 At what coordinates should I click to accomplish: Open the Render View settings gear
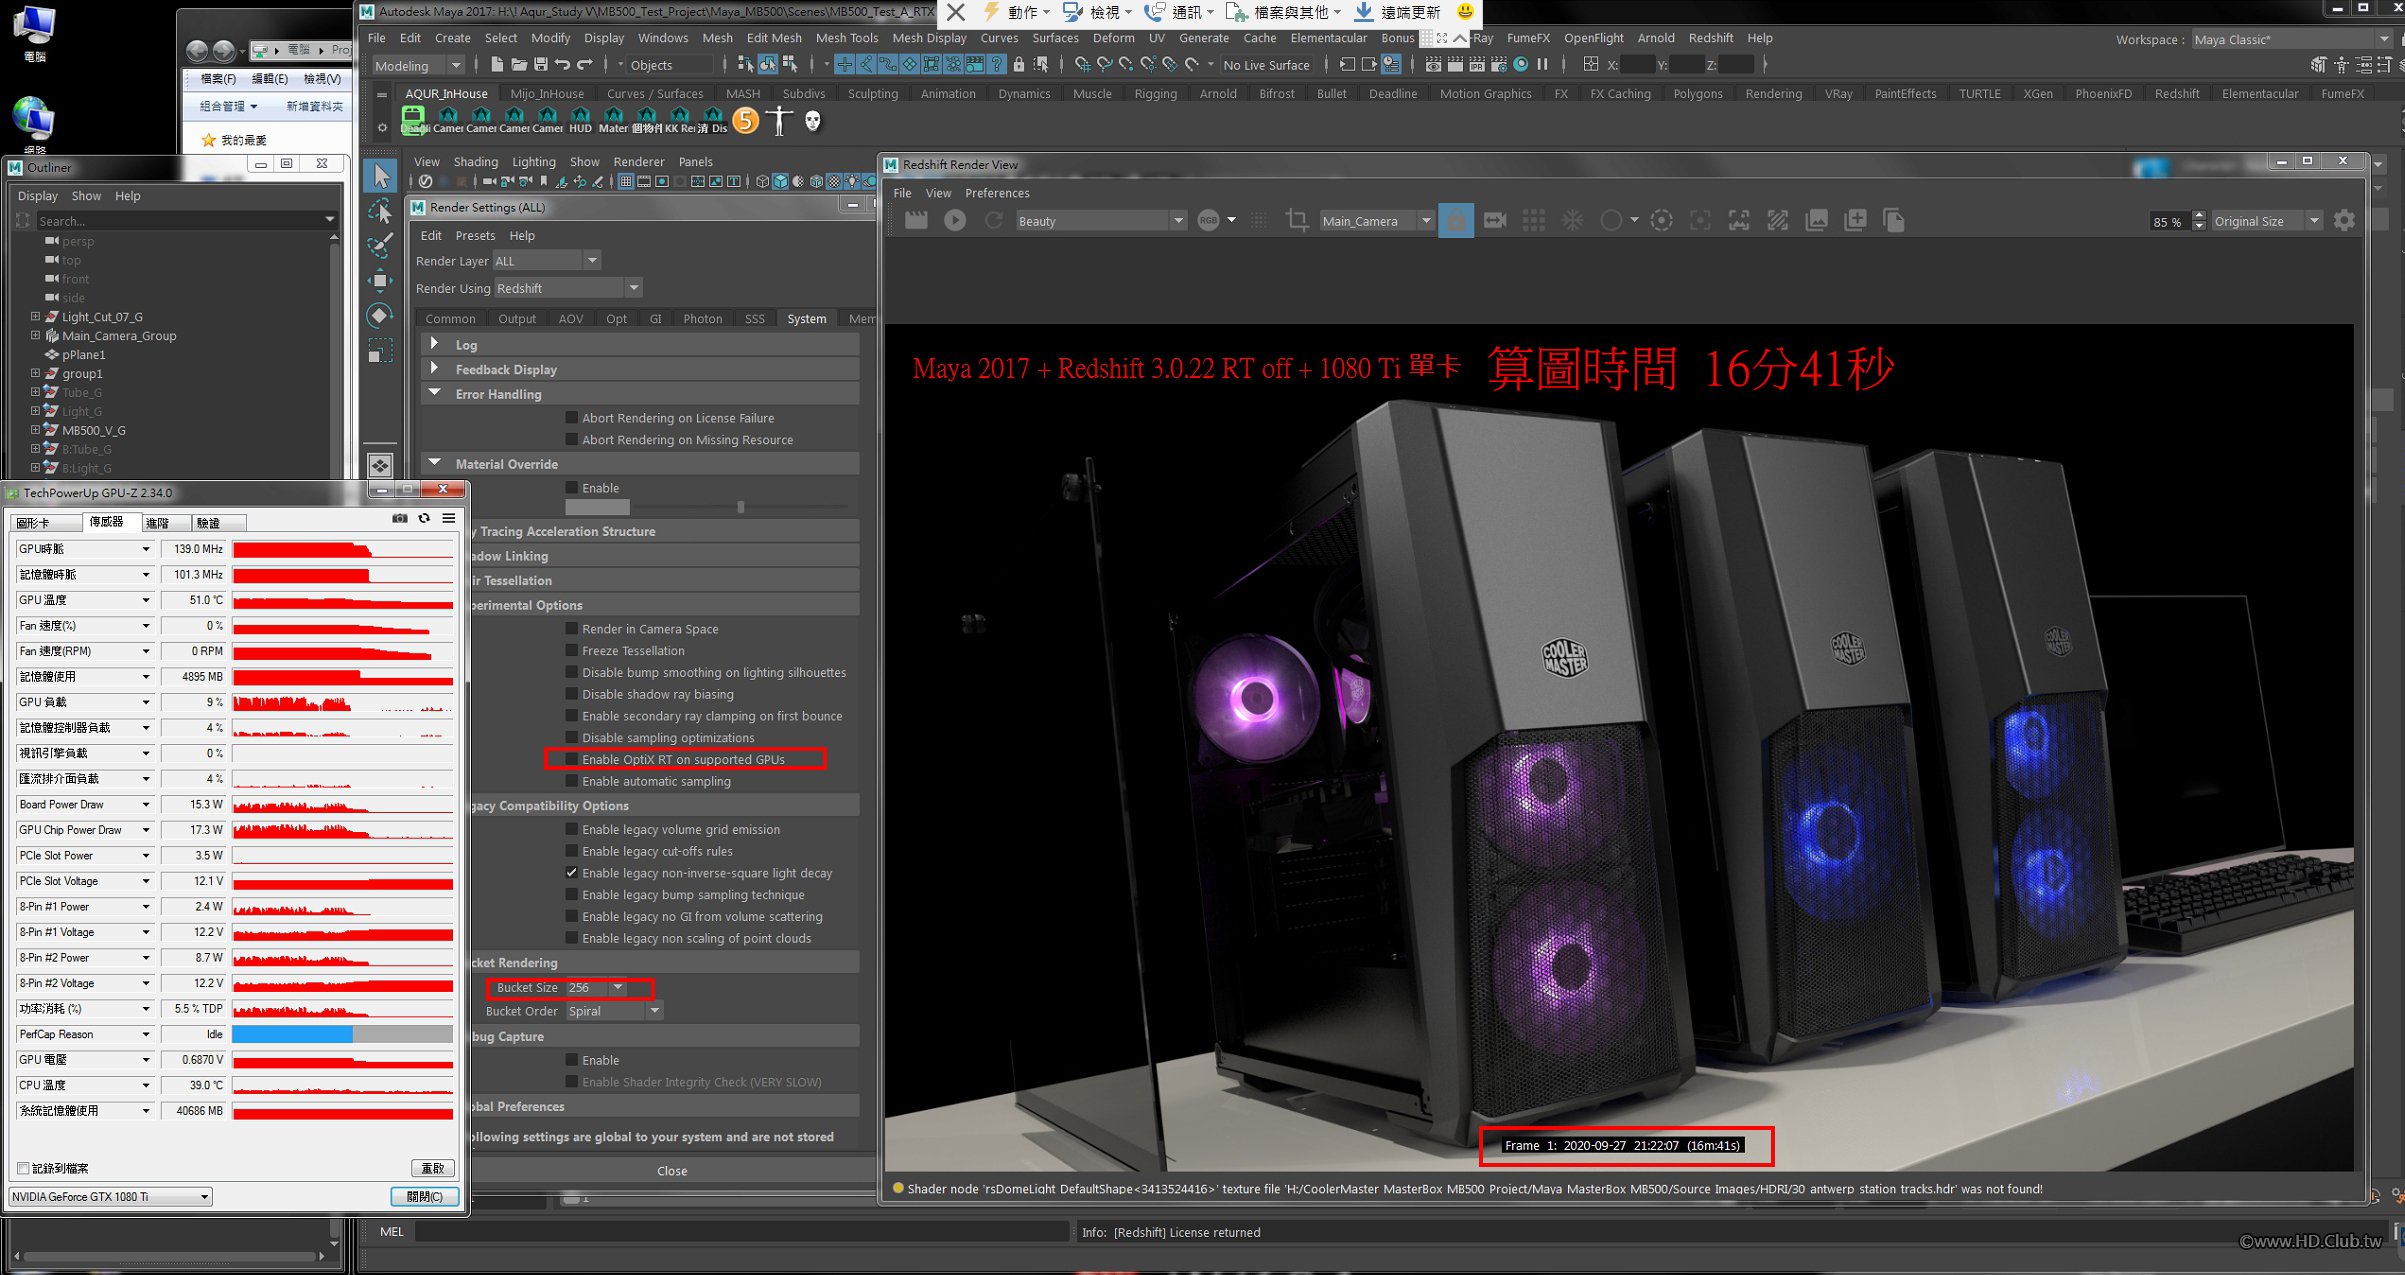2344,220
